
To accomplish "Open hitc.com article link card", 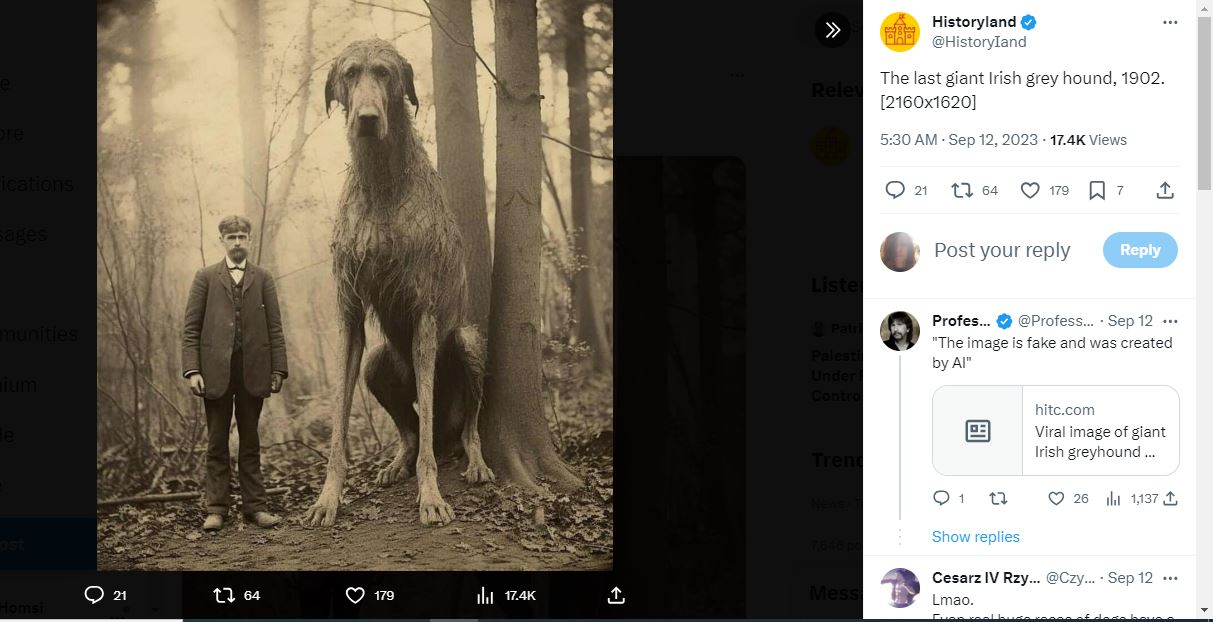I will point(1055,430).
